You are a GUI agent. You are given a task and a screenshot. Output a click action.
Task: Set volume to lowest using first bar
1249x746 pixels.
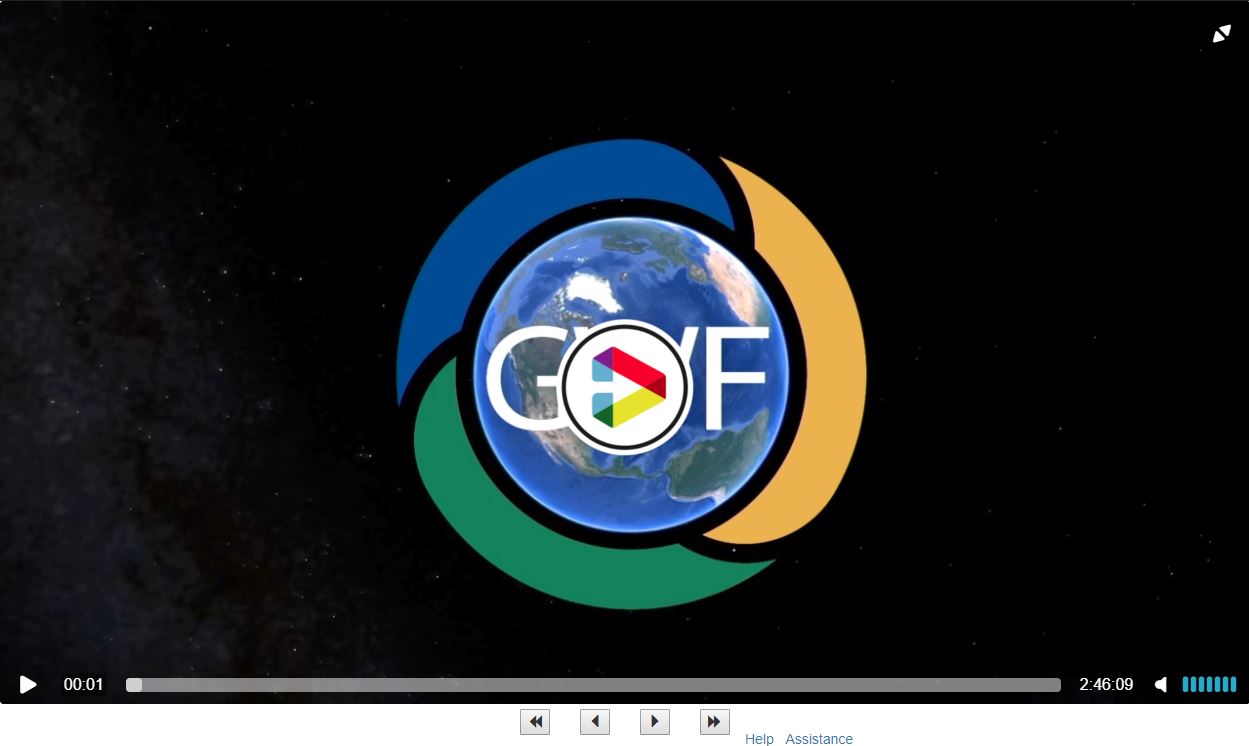(x=1186, y=685)
